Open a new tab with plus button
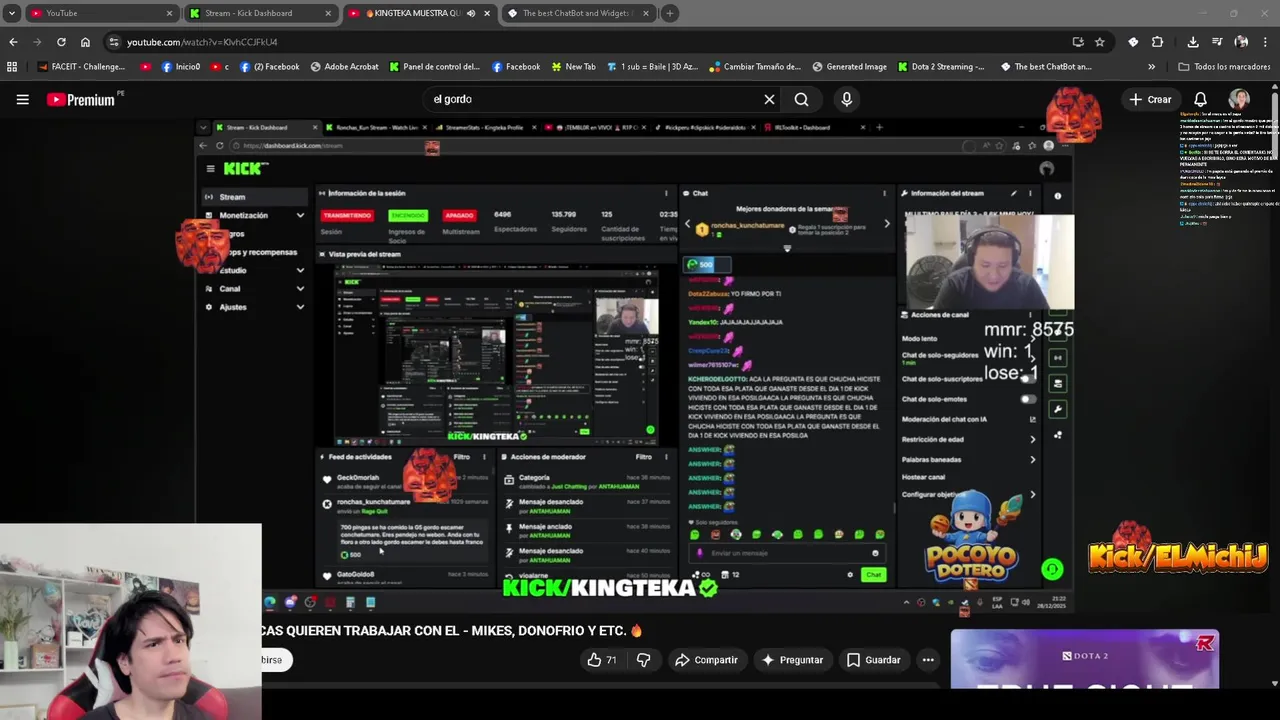Image resolution: width=1280 pixels, height=720 pixels. 670,13
